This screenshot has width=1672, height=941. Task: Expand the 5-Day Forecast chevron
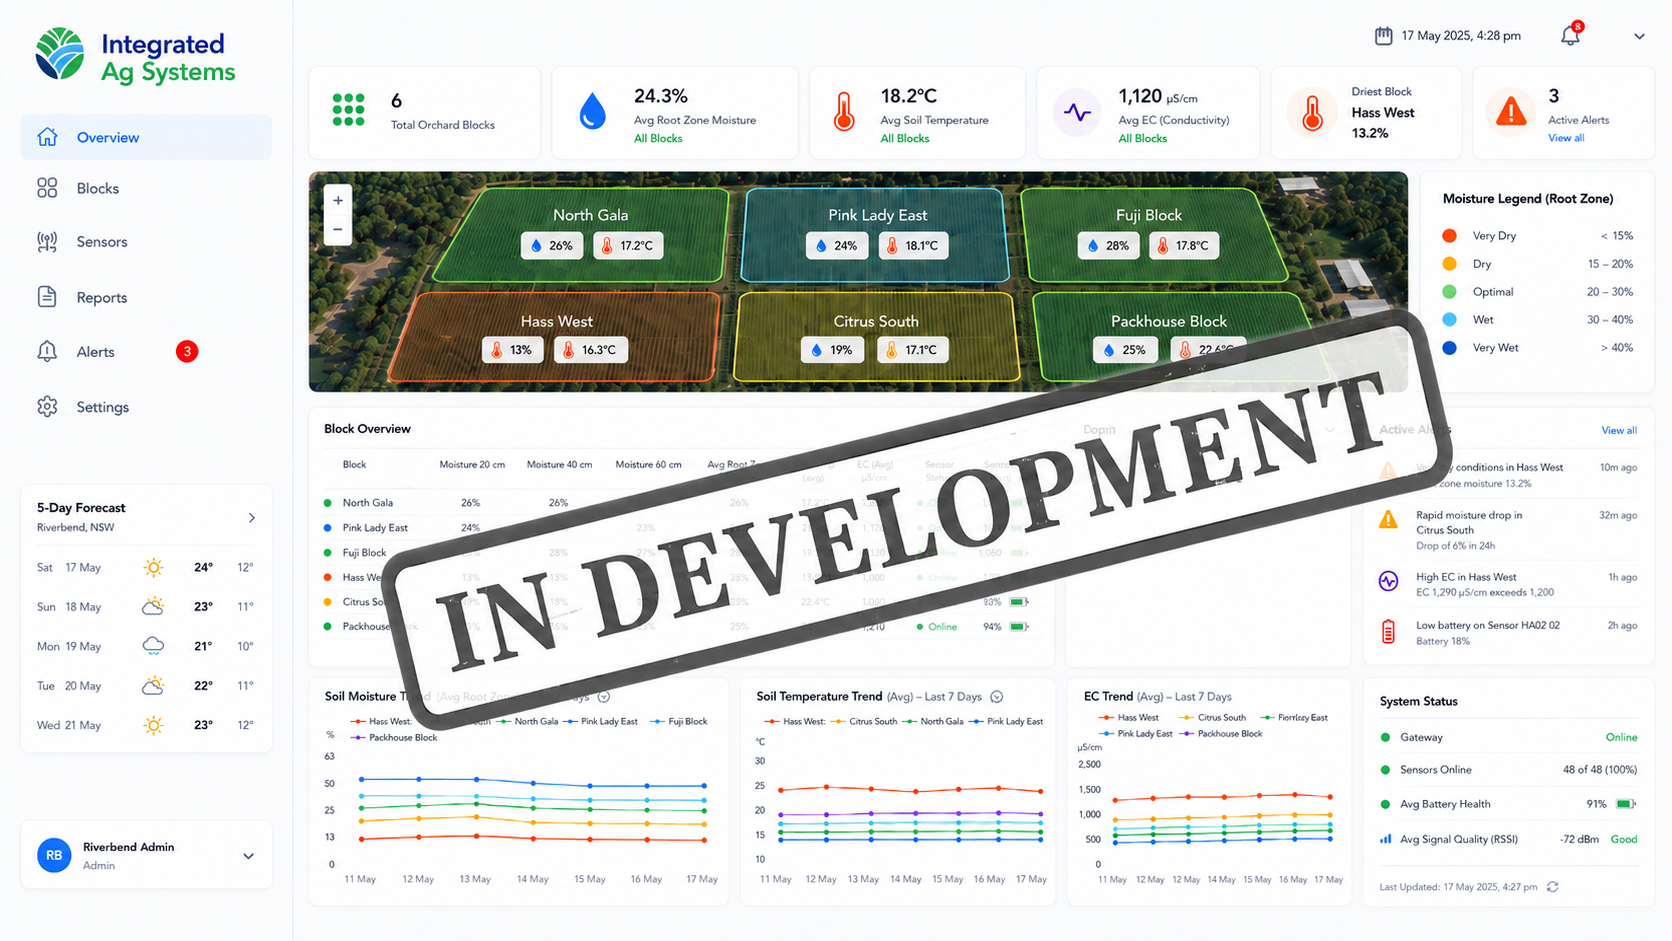coord(251,517)
